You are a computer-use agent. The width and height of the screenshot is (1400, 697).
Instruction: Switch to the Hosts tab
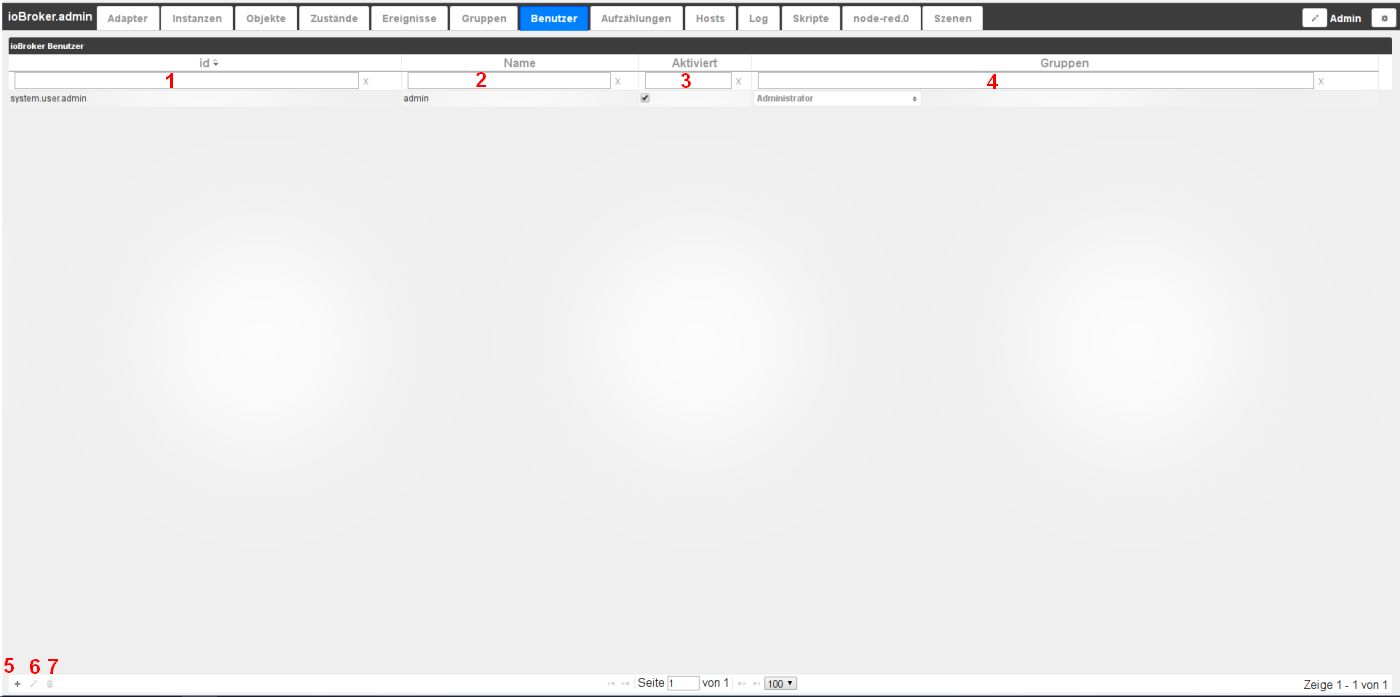pyautogui.click(x=710, y=18)
